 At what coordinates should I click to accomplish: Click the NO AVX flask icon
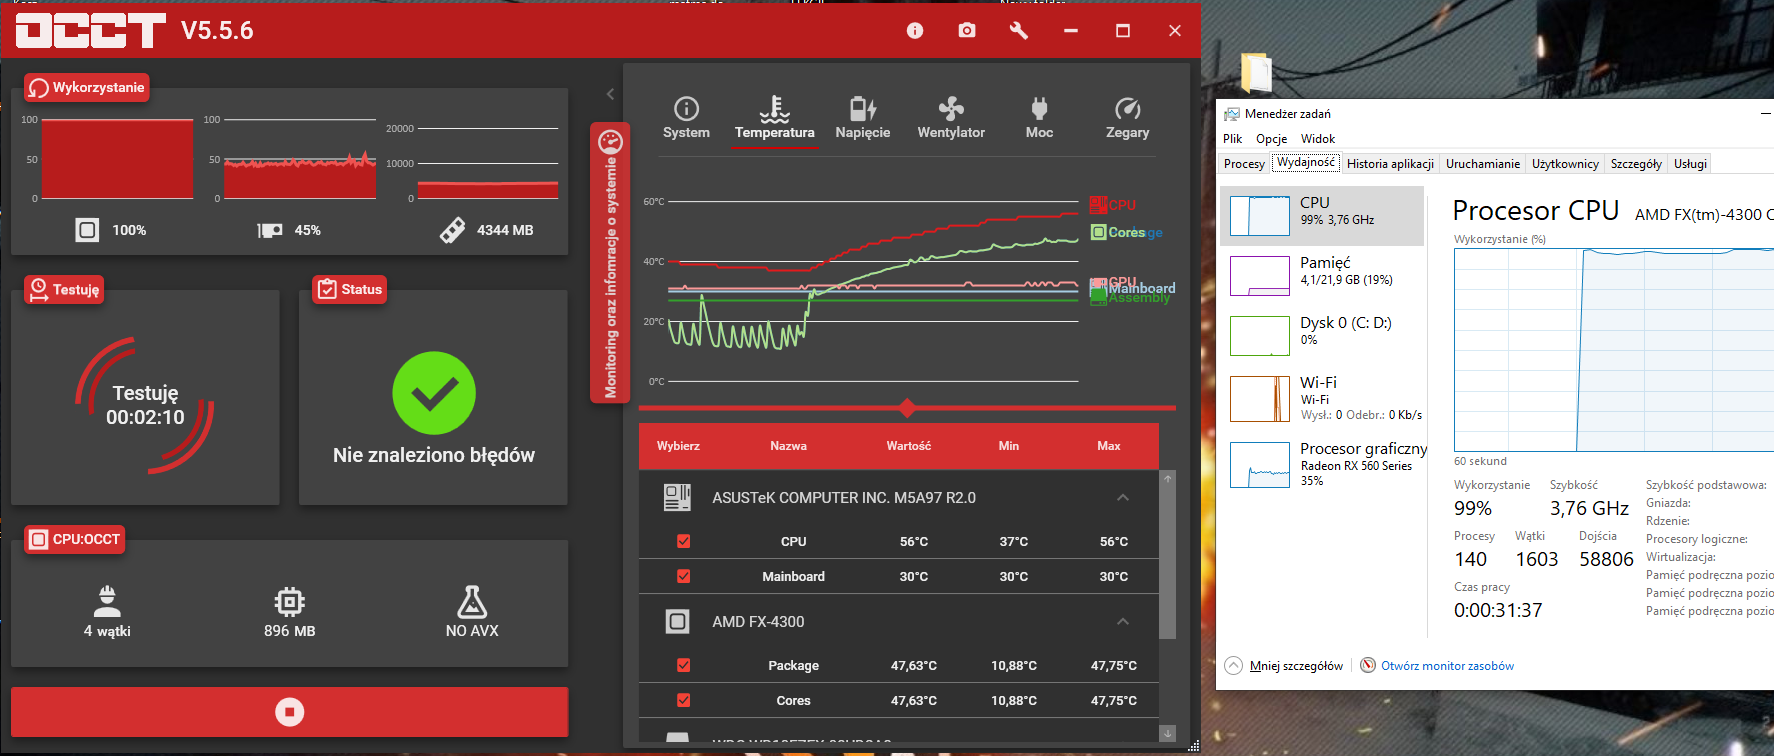[472, 601]
